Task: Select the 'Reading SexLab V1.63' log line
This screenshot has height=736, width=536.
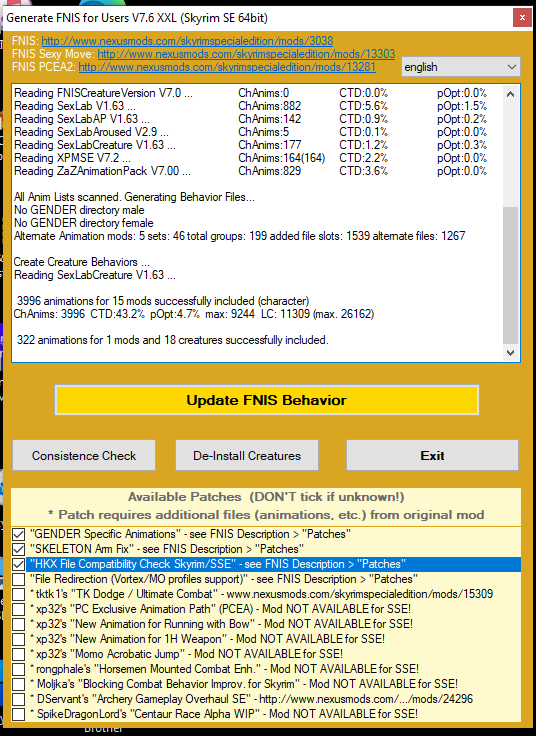Action: 250,106
